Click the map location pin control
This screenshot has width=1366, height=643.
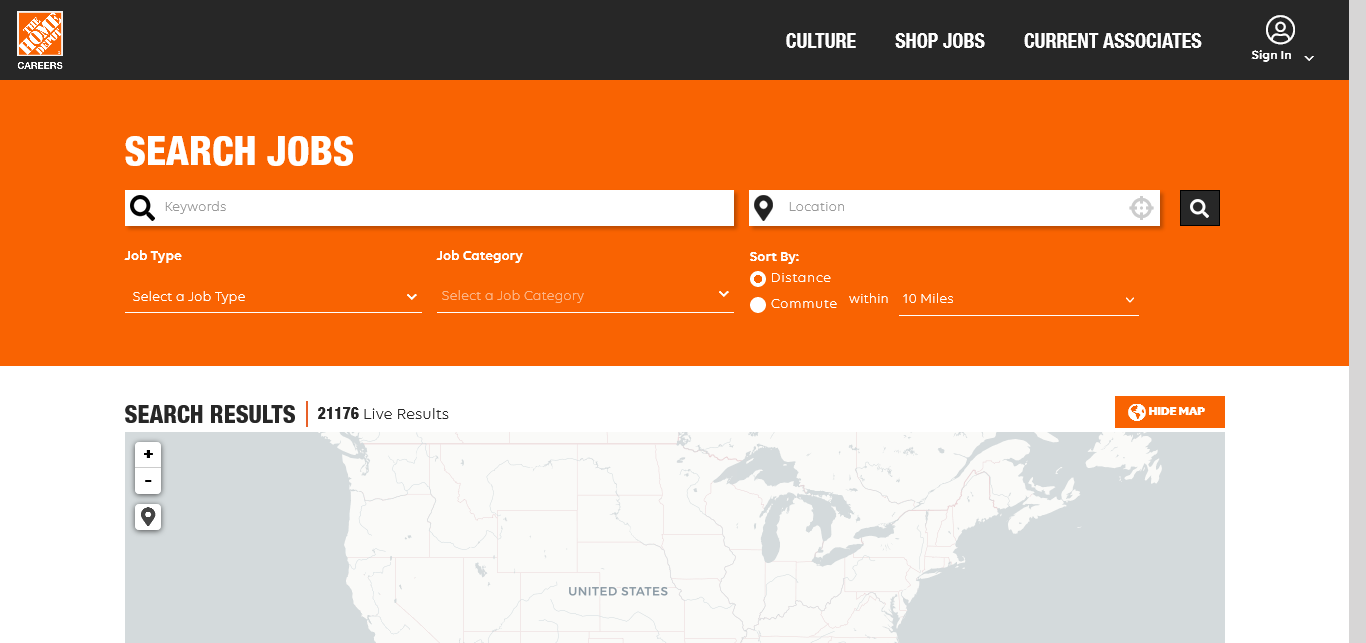(148, 517)
